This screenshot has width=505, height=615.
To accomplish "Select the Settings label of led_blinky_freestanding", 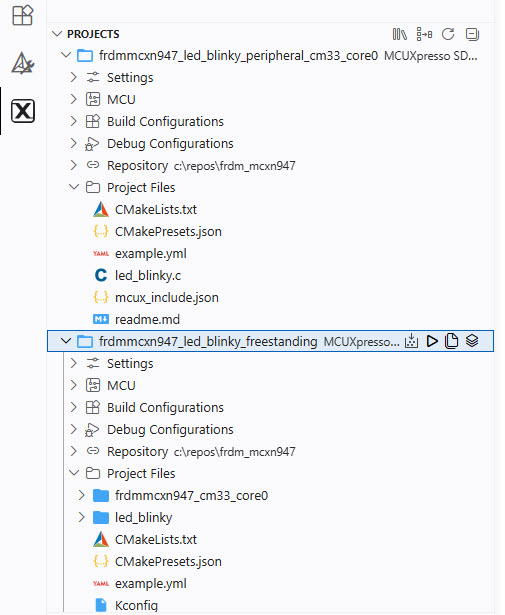I will pos(130,363).
